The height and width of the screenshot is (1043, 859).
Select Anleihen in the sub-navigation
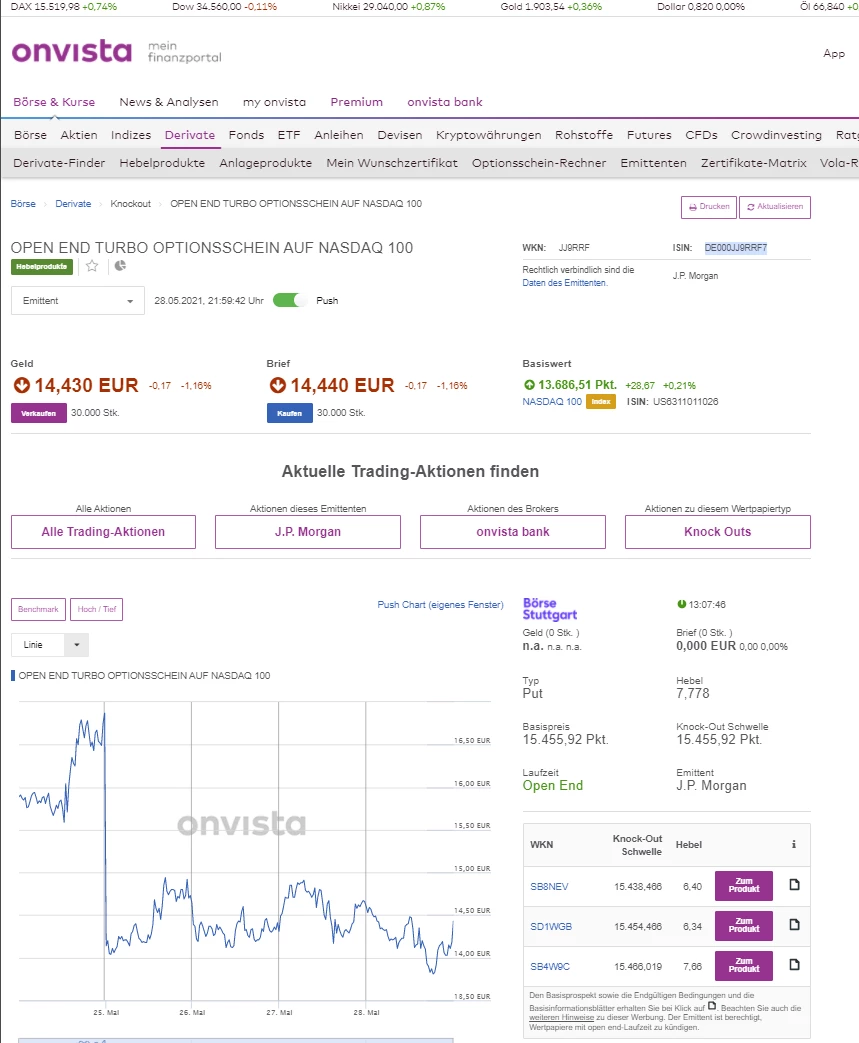pos(339,135)
